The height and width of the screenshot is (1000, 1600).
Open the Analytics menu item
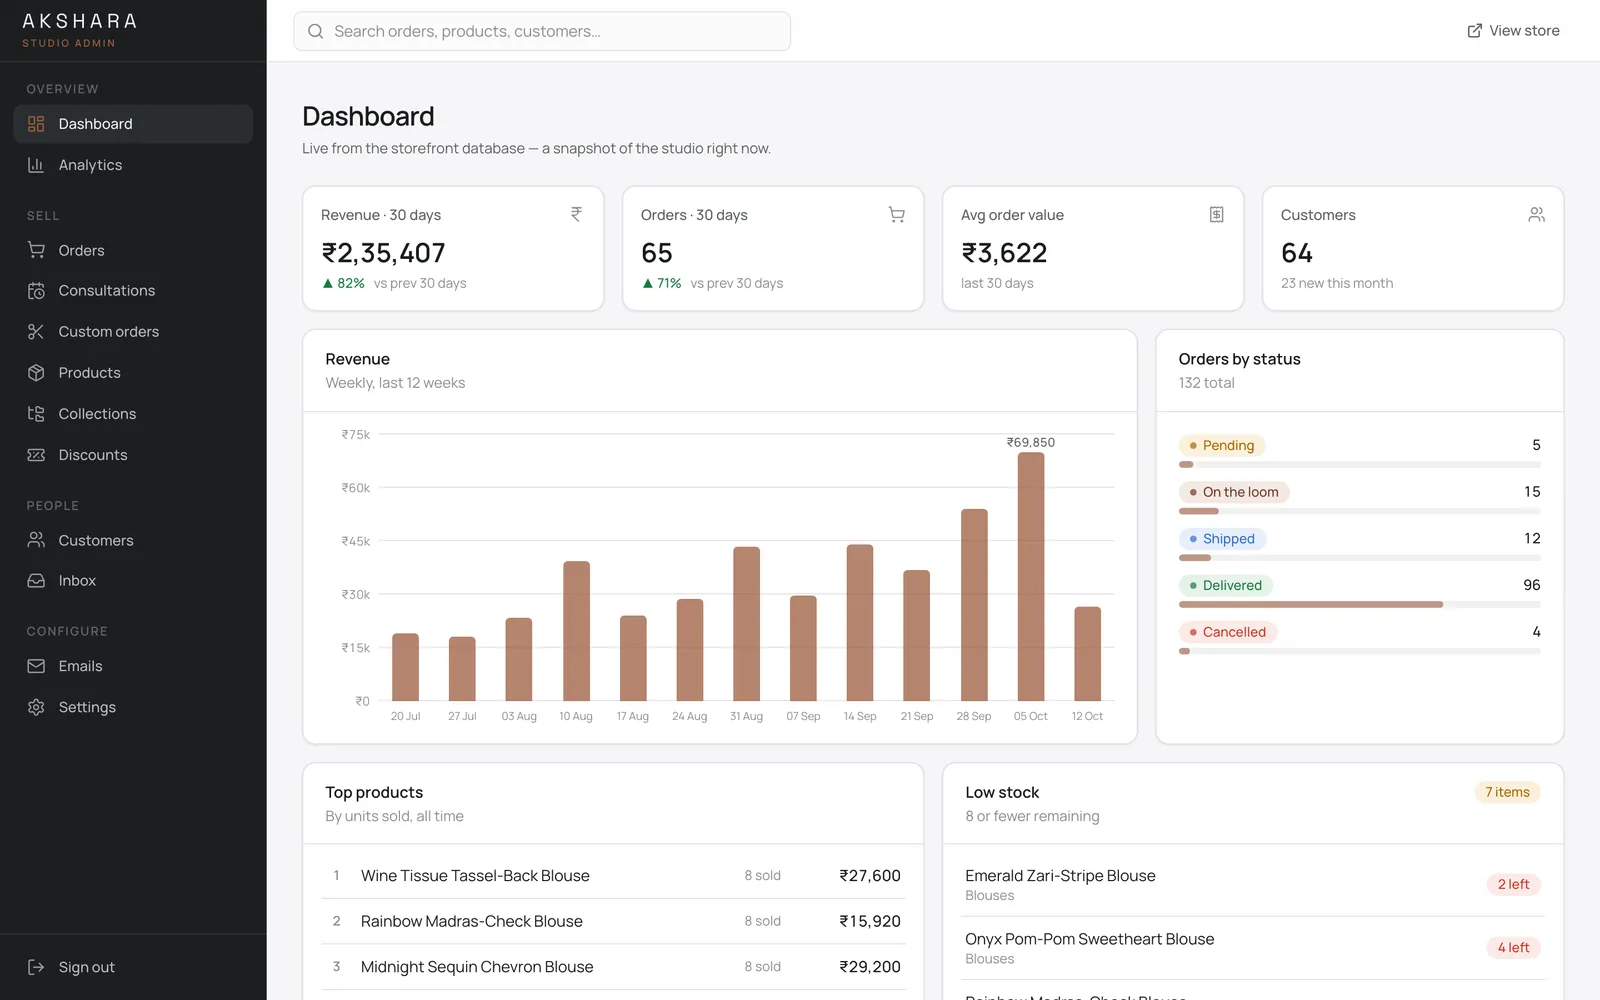coord(133,165)
